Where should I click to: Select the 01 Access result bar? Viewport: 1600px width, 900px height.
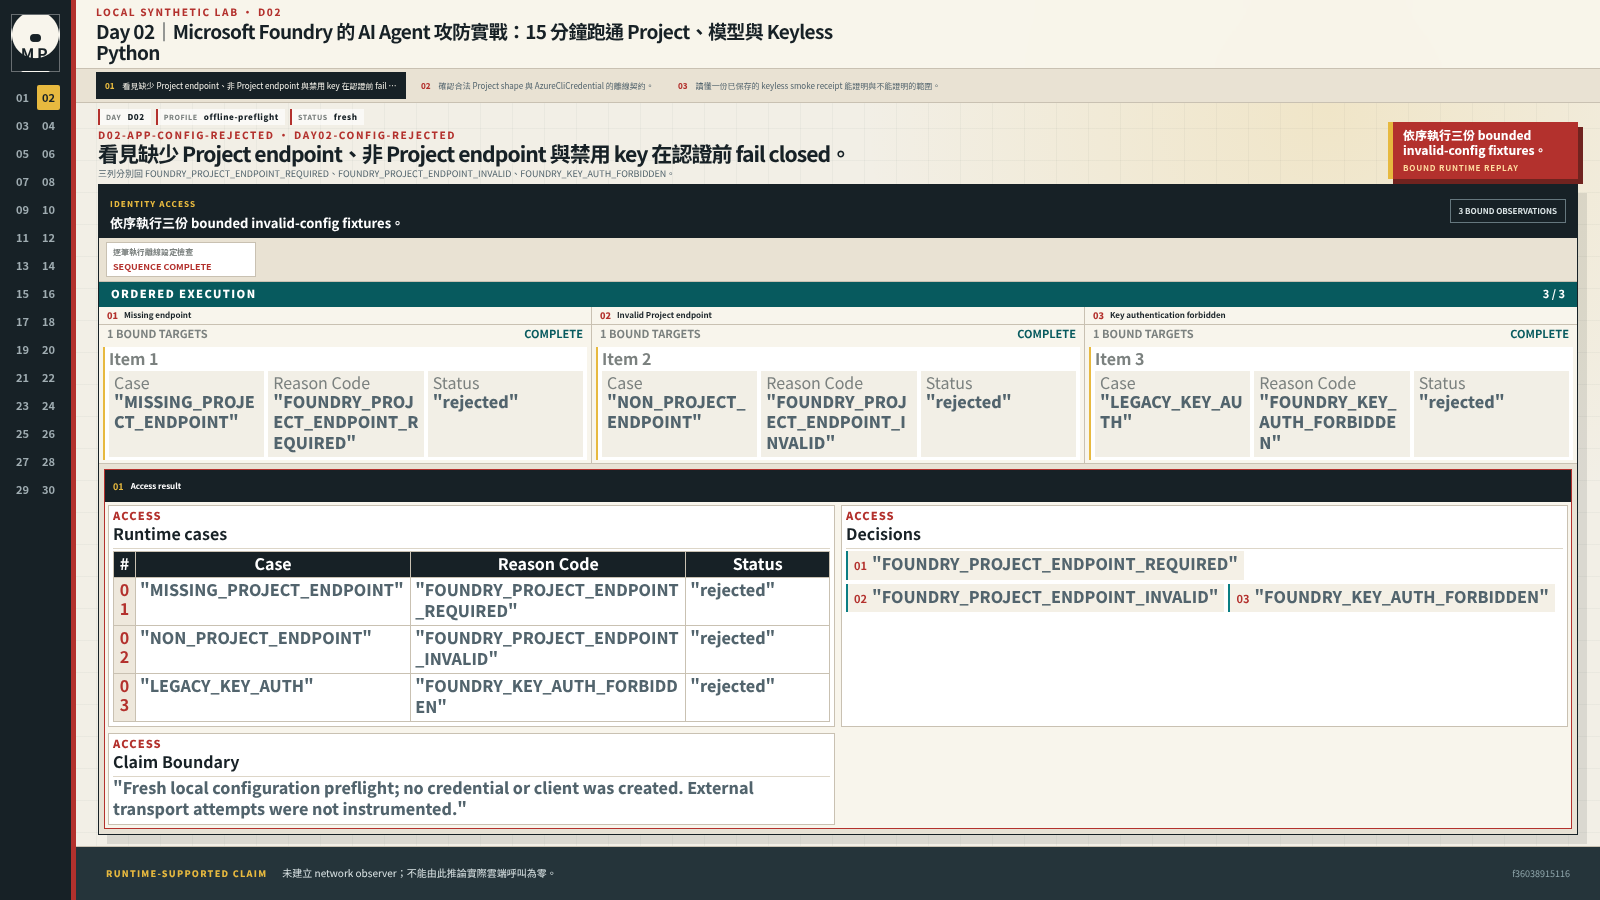coord(838,486)
